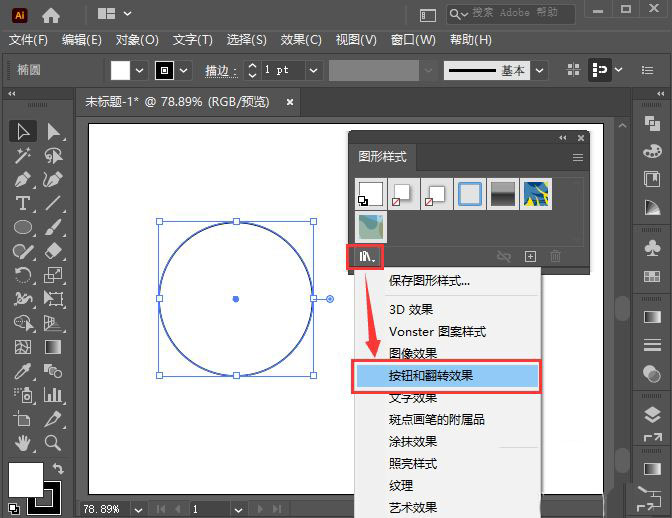Collapse the 图形样式 panel to icons
The height and width of the screenshot is (518, 672).
[x=563, y=138]
